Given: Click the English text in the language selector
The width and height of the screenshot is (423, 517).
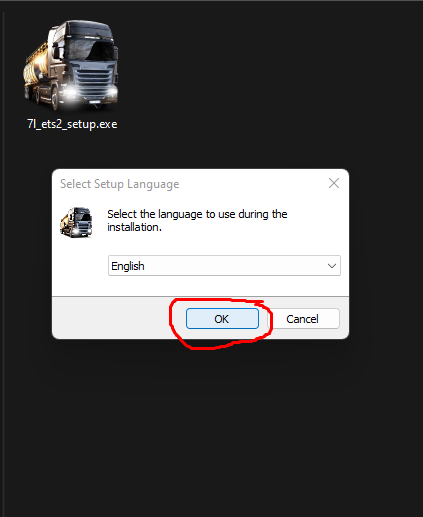Looking at the screenshot, I should coord(128,266).
